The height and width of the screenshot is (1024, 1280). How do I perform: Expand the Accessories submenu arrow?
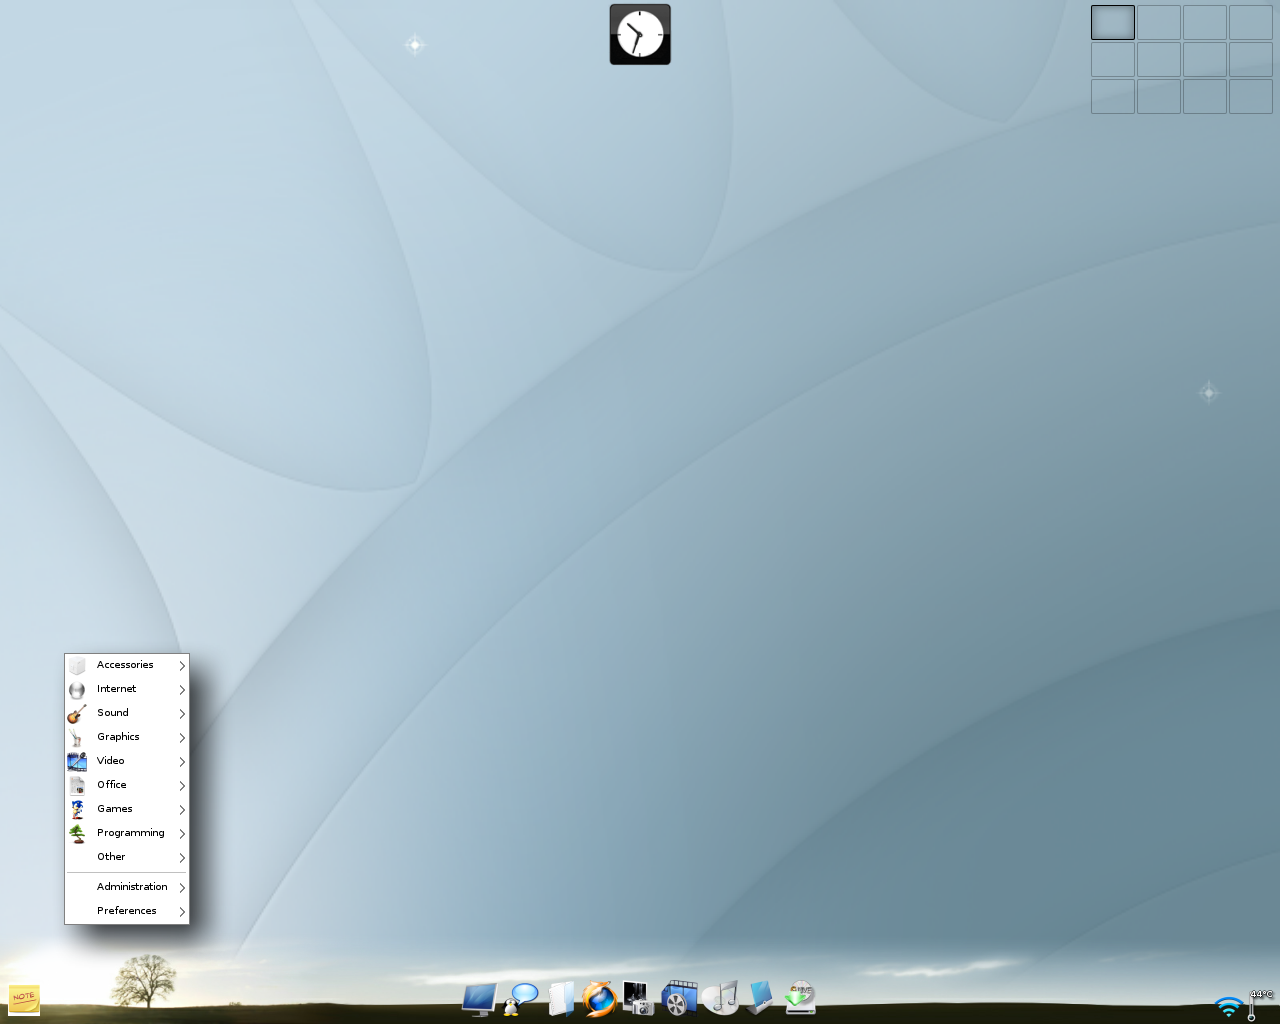182,666
